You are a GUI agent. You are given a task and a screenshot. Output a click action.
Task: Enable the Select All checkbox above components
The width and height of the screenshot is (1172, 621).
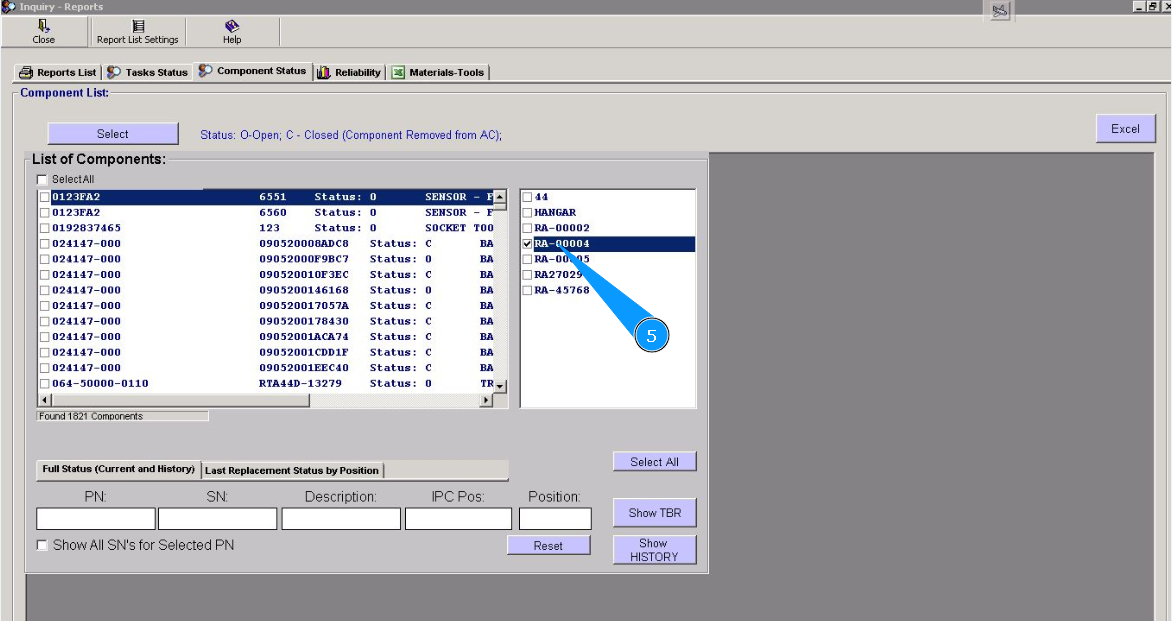42,179
